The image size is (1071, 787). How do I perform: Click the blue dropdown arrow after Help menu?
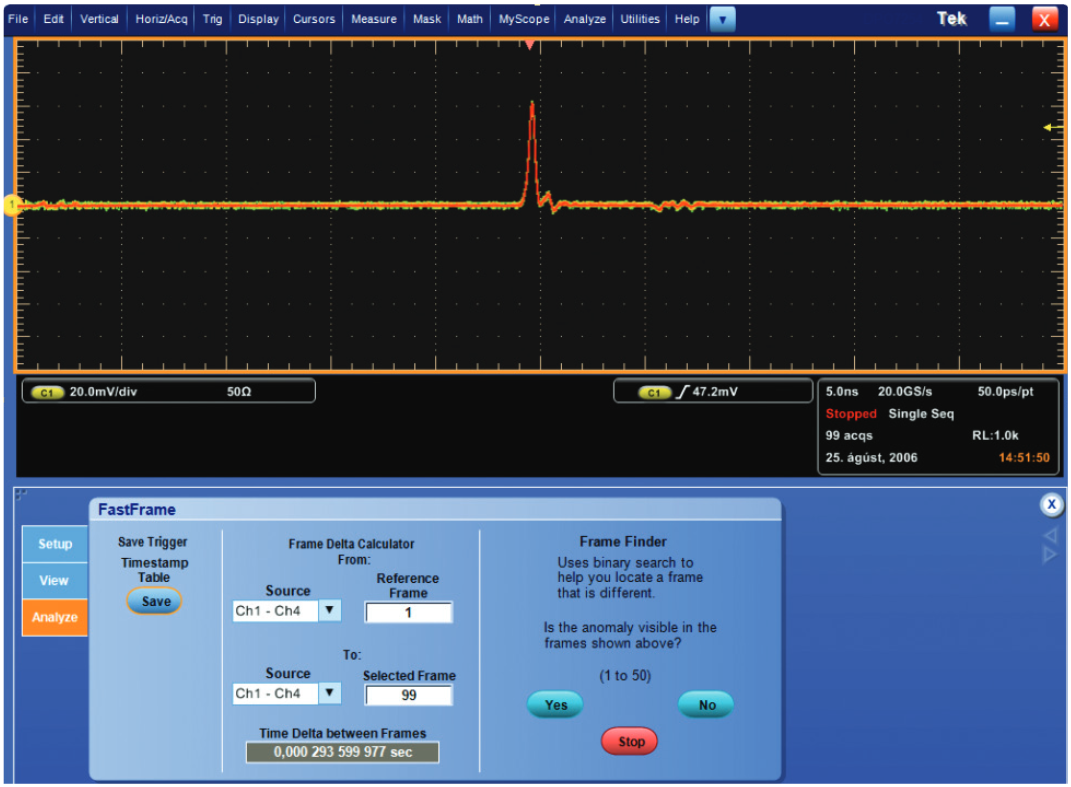point(722,19)
